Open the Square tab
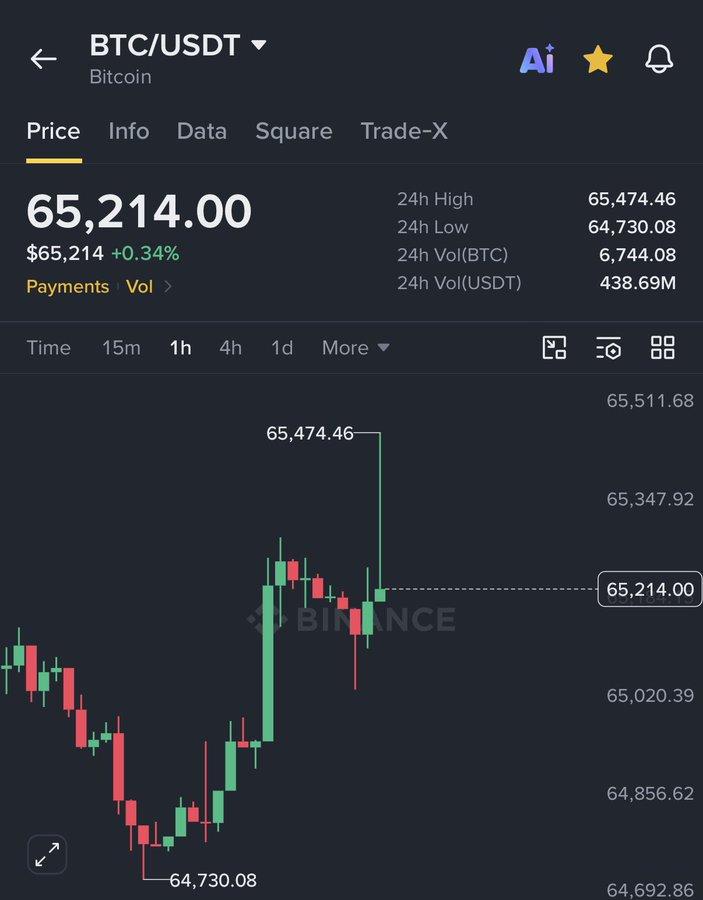 click(x=294, y=131)
